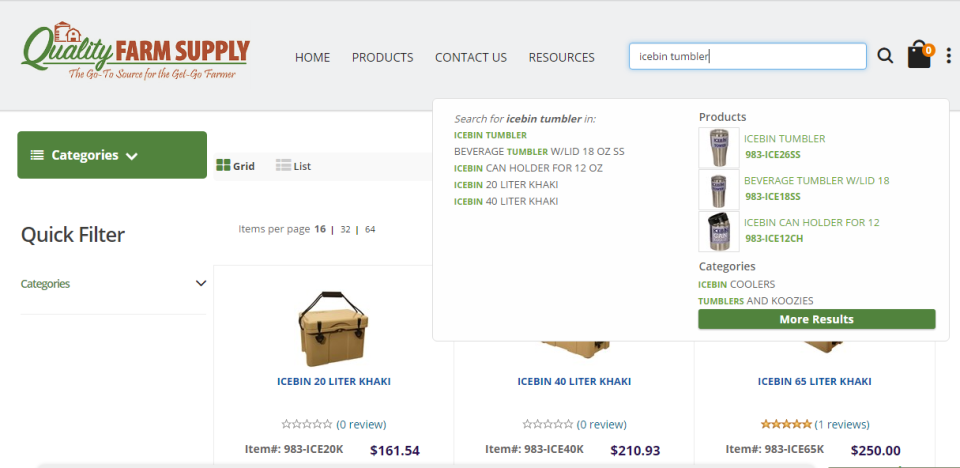960x468 pixels.
Task: Click the search magnifier icon
Action: point(885,56)
